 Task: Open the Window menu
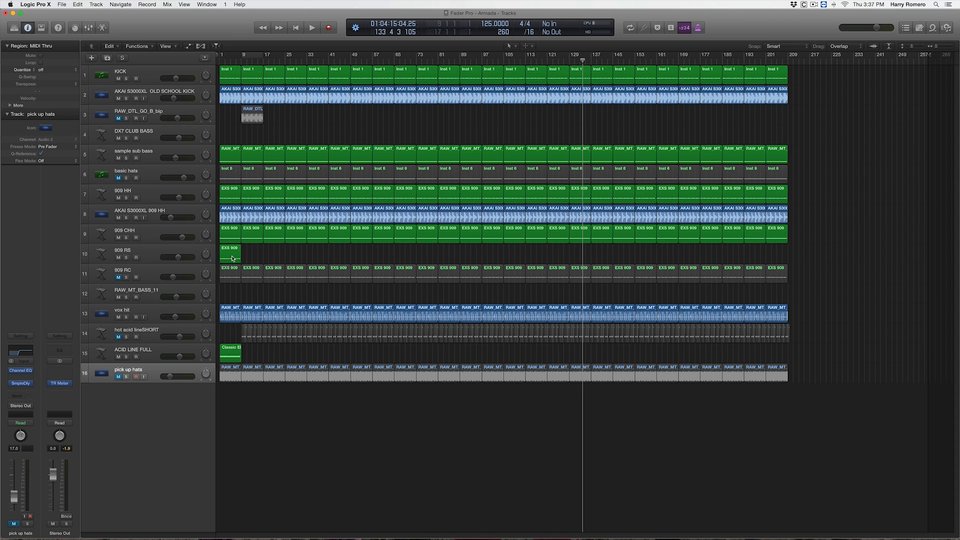[206, 4]
